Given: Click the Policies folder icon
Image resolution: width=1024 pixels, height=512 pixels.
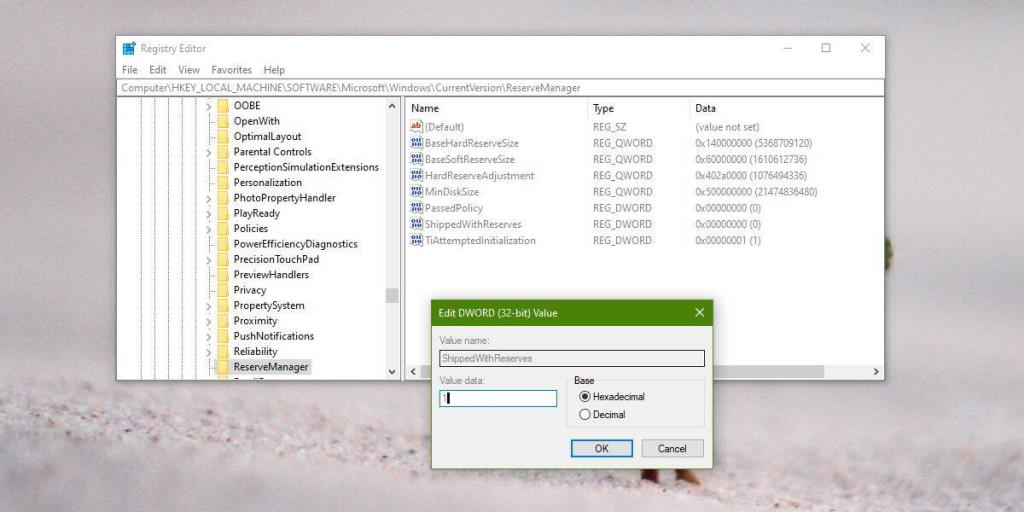Looking at the screenshot, I should (x=223, y=229).
